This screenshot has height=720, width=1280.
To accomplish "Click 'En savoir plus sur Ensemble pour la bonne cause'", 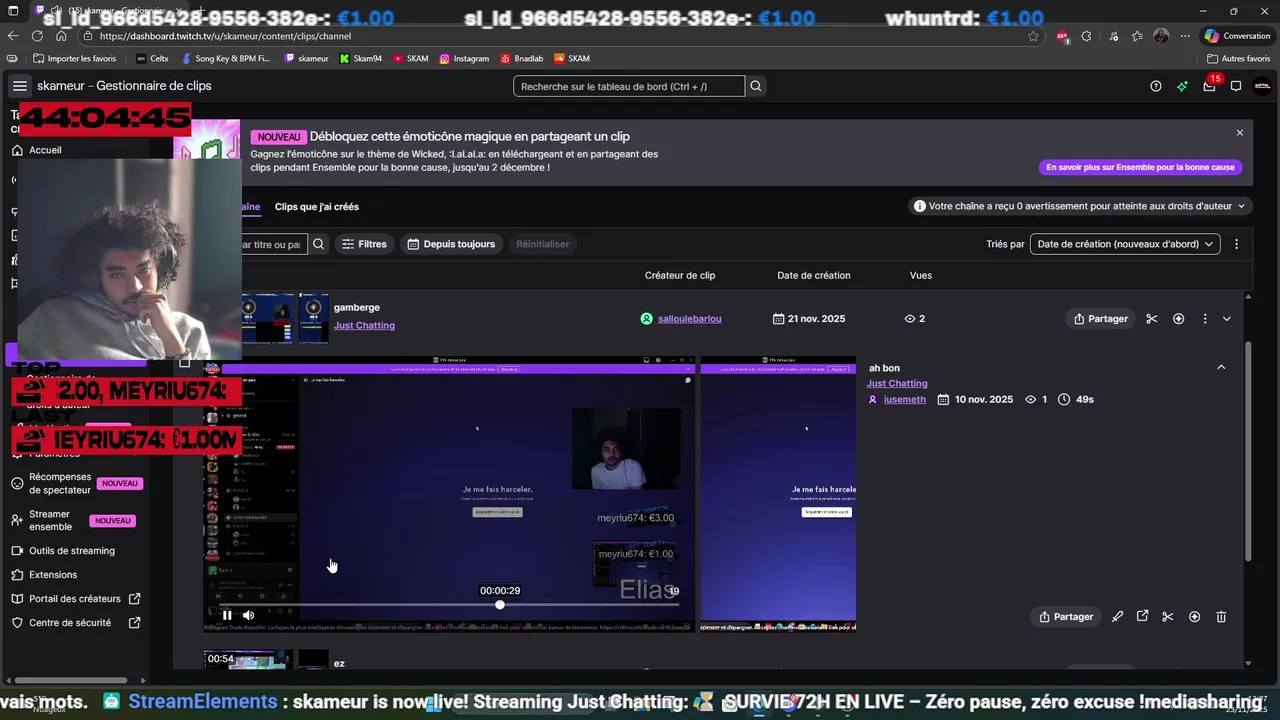I will coord(1140,167).
